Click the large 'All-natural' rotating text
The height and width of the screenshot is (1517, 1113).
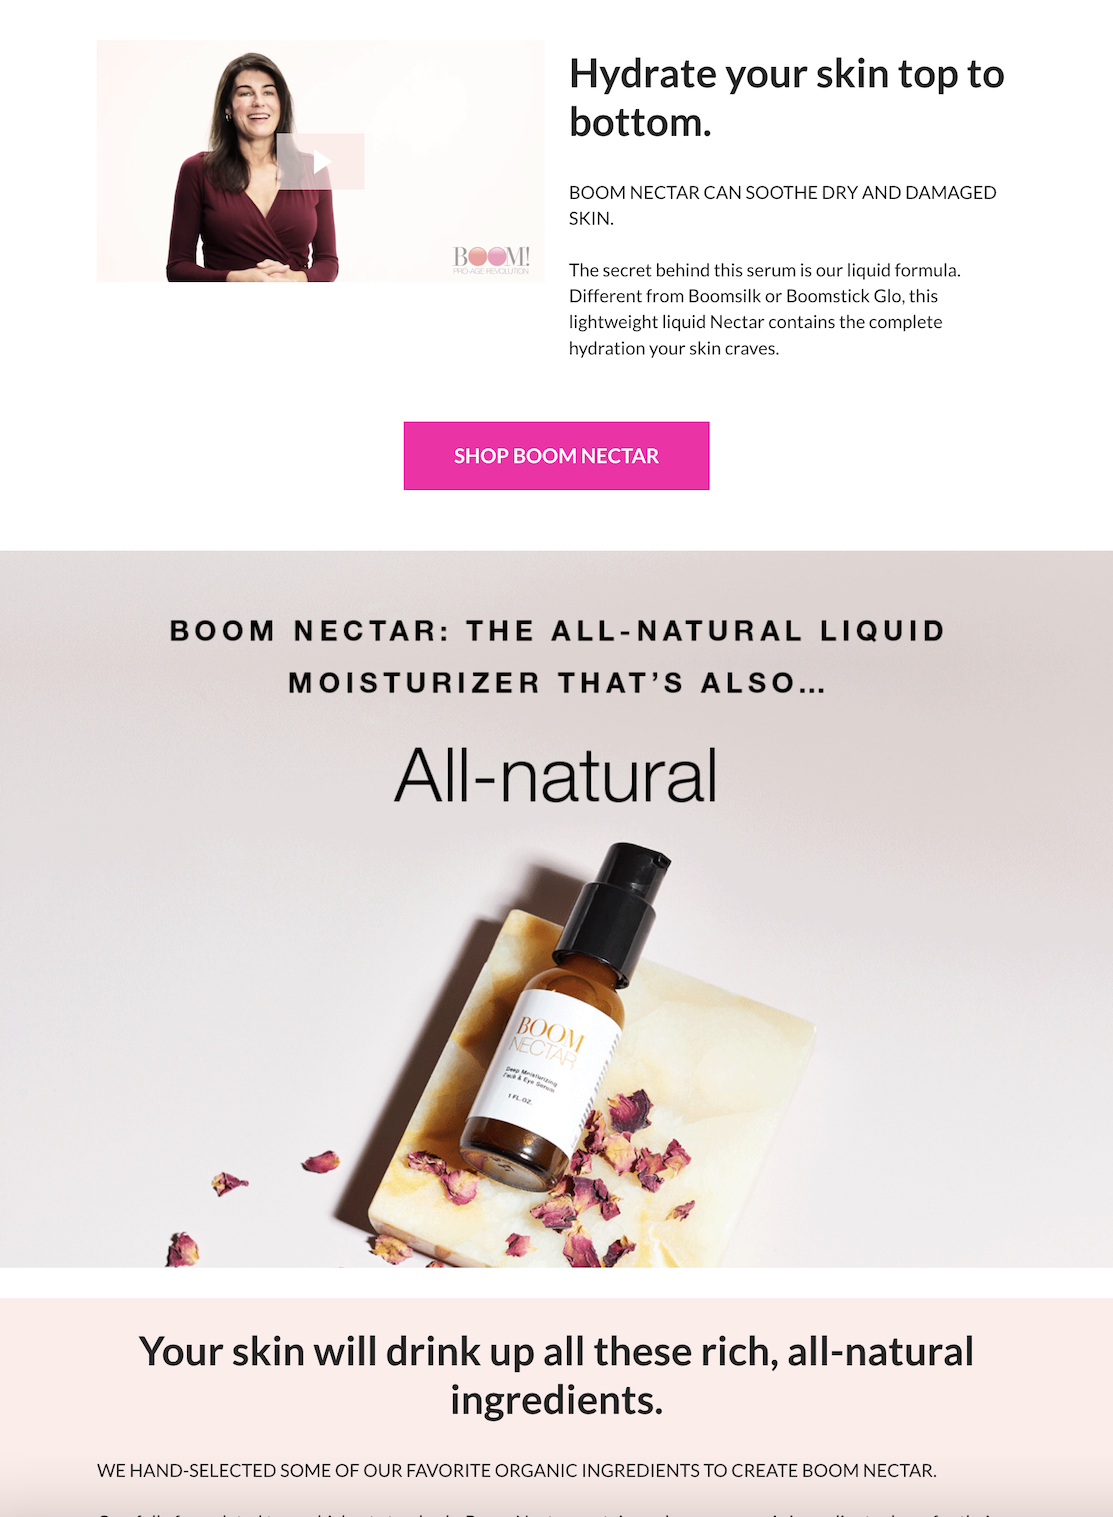tap(557, 776)
